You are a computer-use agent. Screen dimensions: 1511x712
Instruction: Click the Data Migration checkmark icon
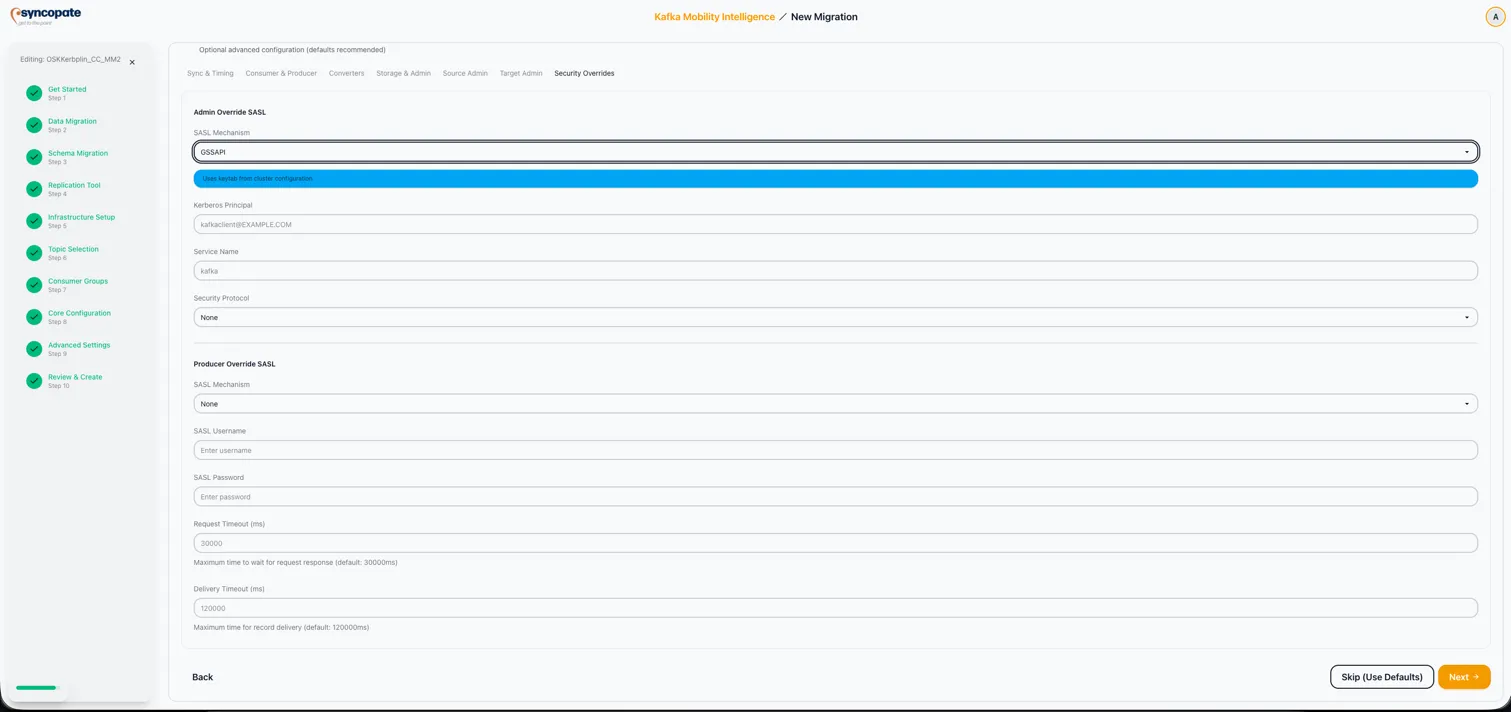pos(34,125)
